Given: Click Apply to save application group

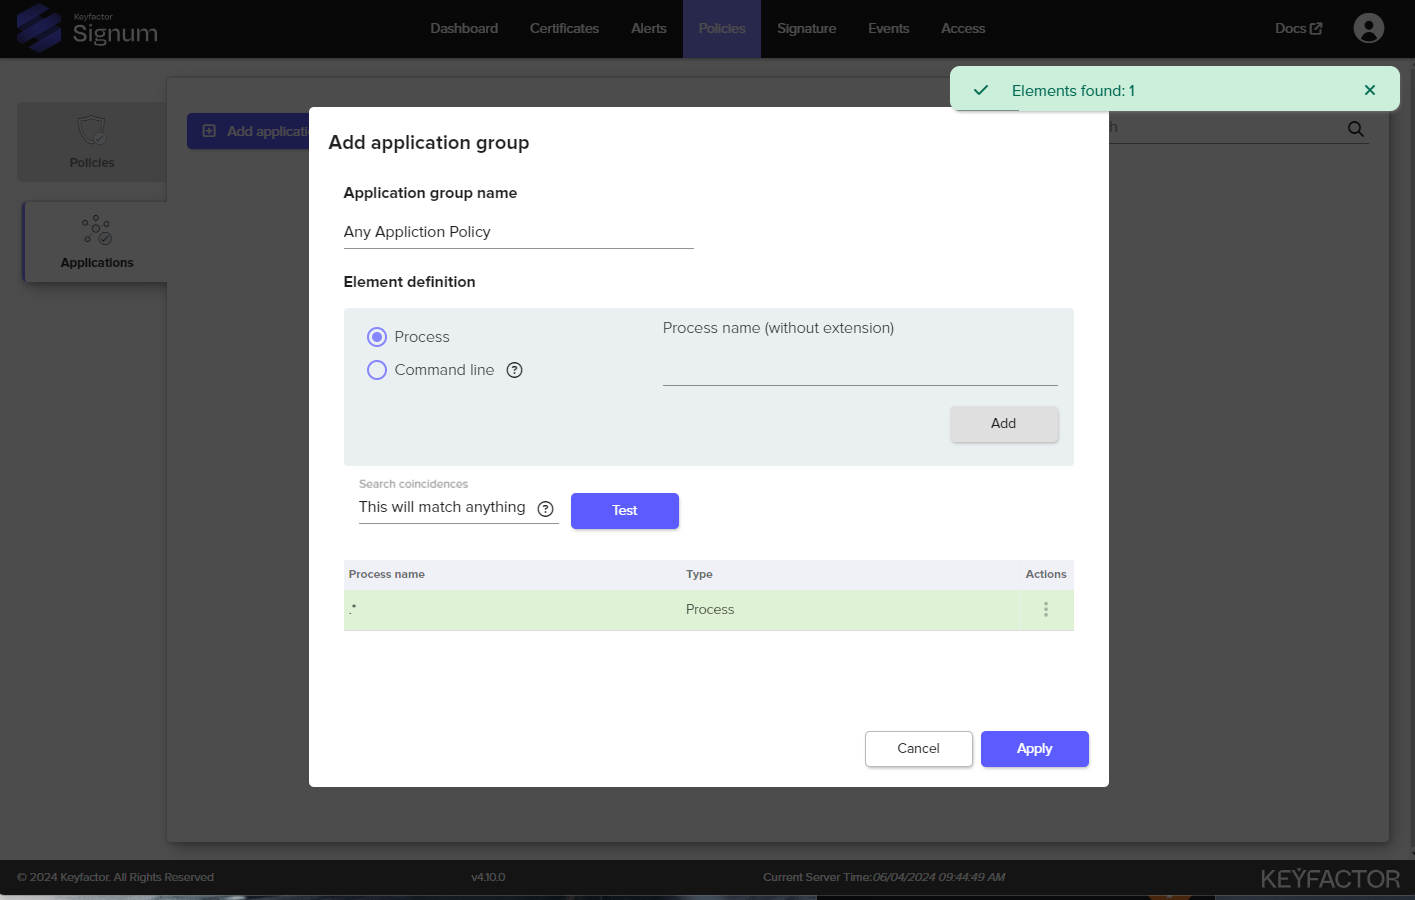Looking at the screenshot, I should coord(1034,749).
